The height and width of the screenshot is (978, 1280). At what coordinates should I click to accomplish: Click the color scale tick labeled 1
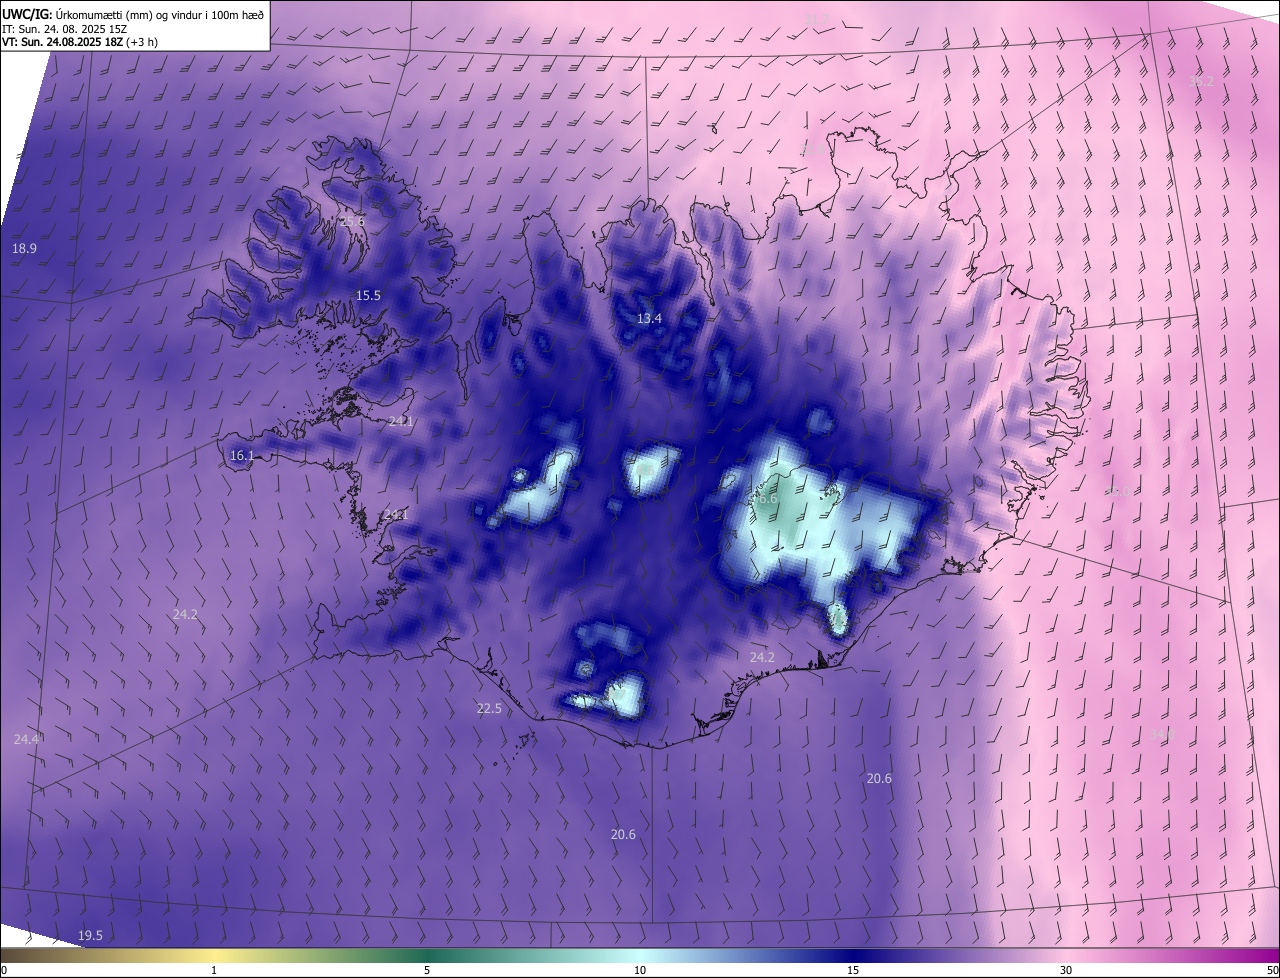point(214,970)
